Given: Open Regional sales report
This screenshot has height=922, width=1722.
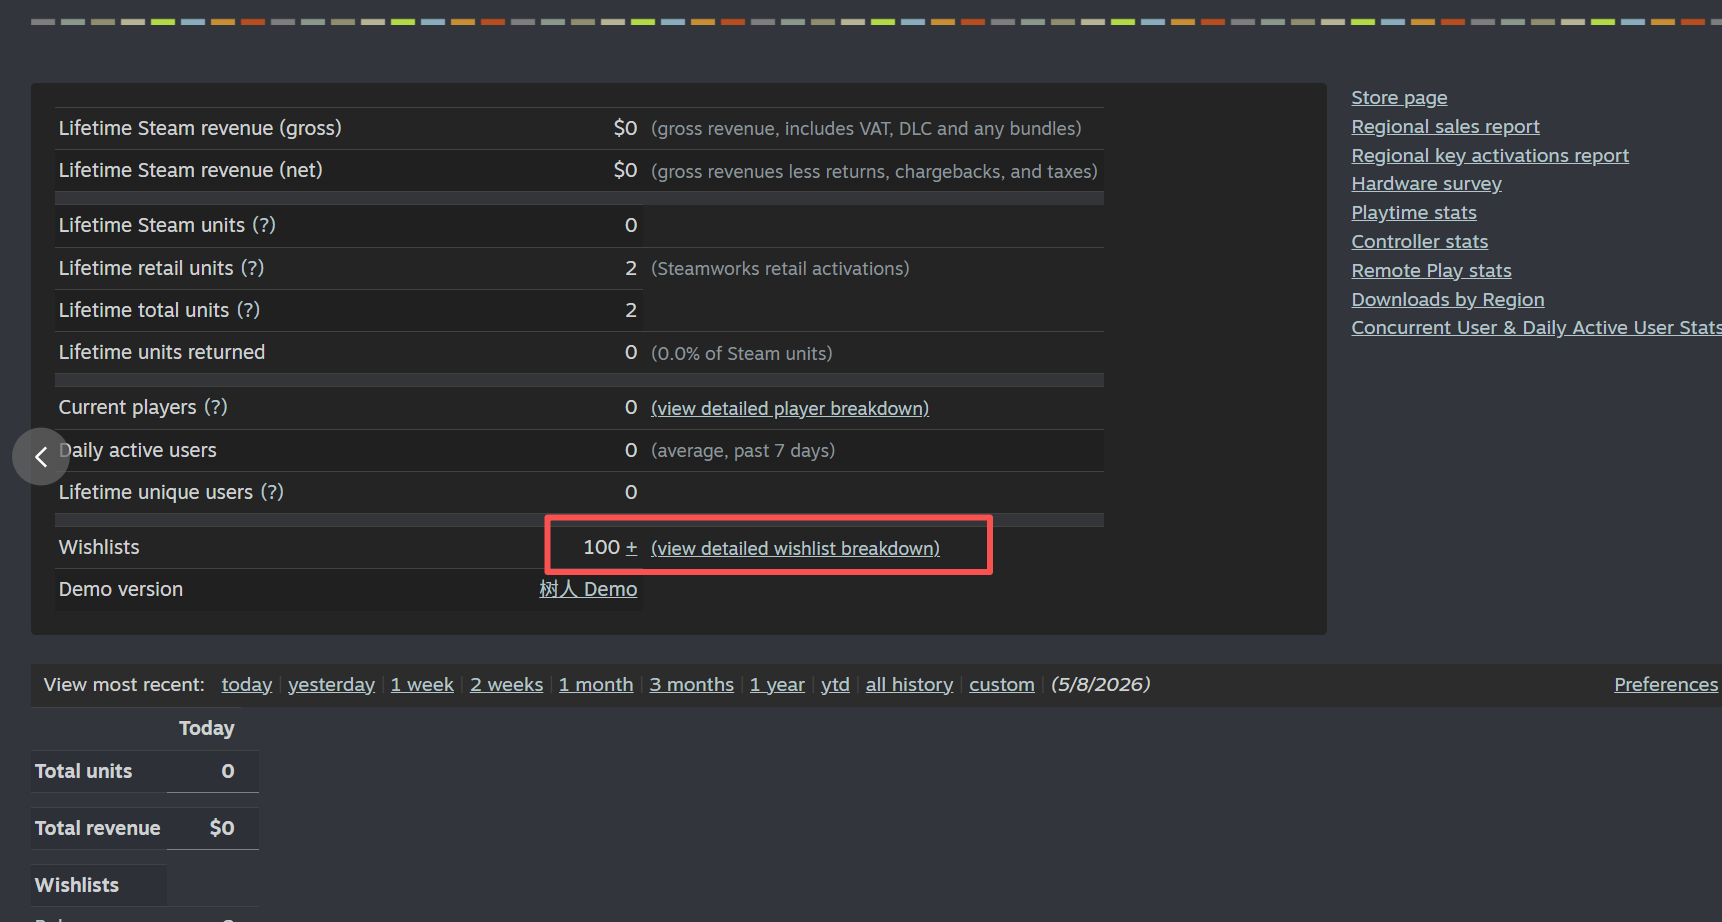Looking at the screenshot, I should [x=1445, y=127].
